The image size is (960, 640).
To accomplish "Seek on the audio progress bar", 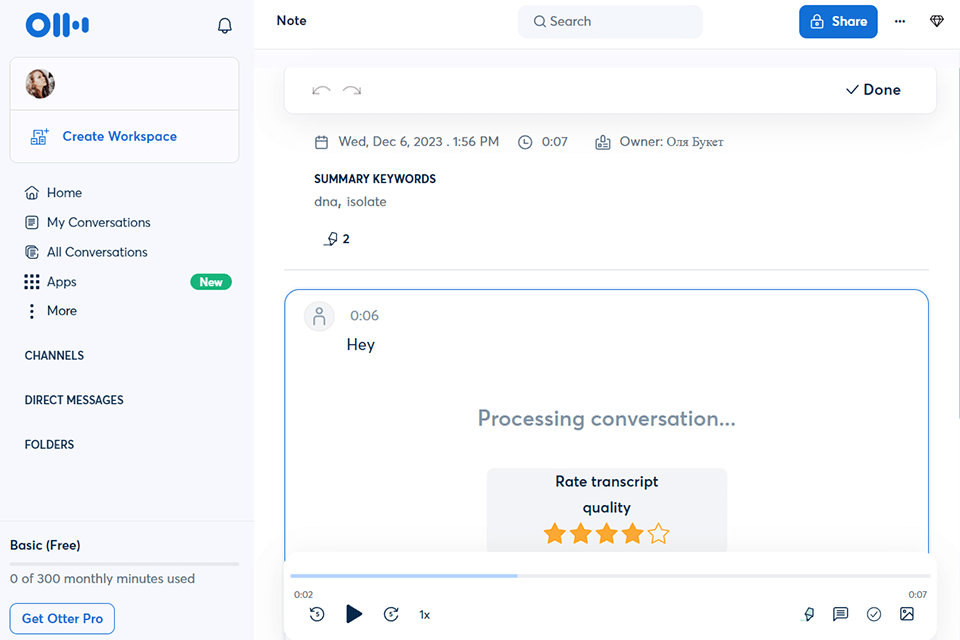I will 610,576.
